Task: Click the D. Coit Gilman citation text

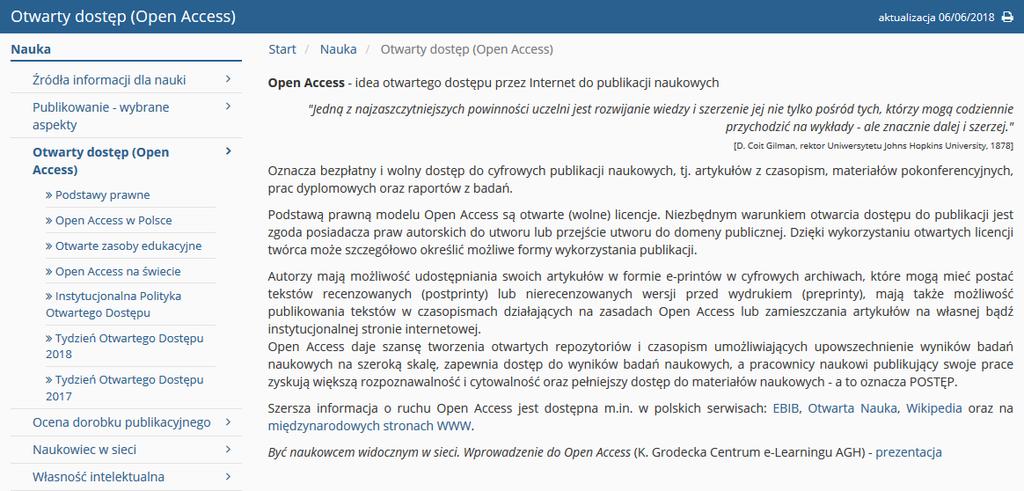Action: (874, 145)
